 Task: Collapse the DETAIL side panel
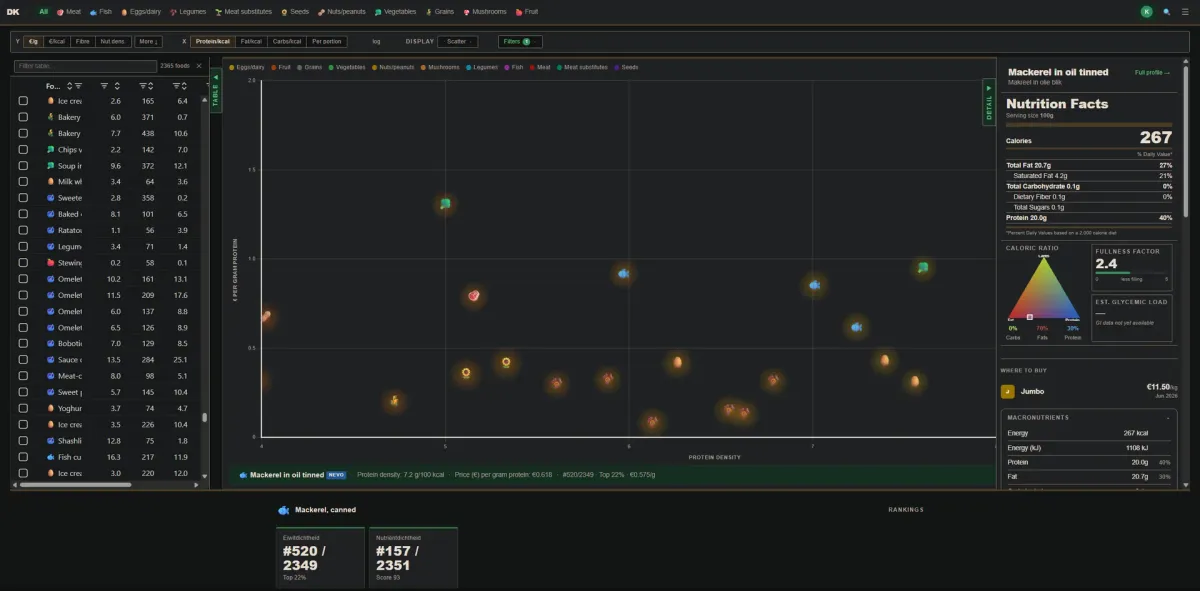pos(990,102)
